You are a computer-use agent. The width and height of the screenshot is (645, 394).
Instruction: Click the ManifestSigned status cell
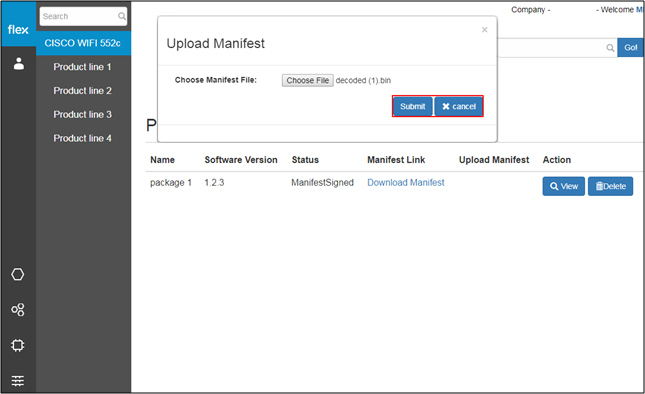coord(322,183)
